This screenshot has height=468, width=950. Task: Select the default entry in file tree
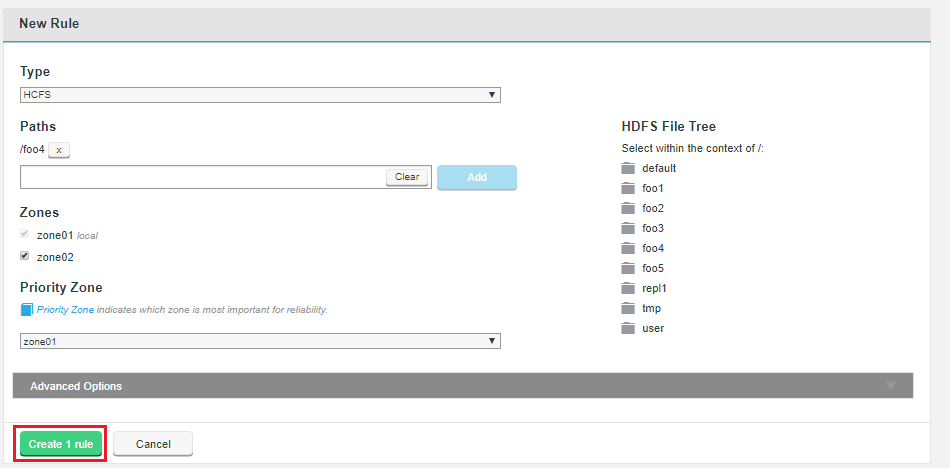coord(659,169)
